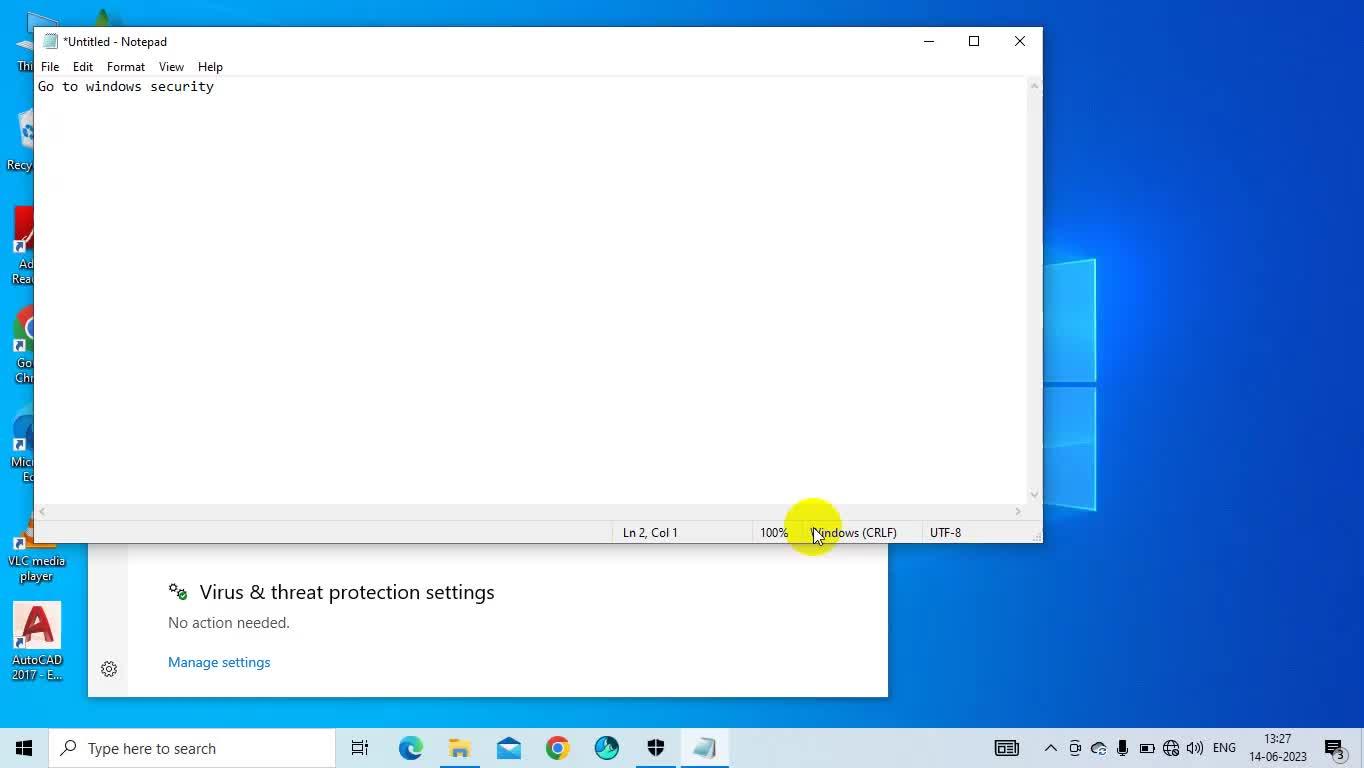
Task: Open the Format menu in Notepad
Action: pos(126,67)
